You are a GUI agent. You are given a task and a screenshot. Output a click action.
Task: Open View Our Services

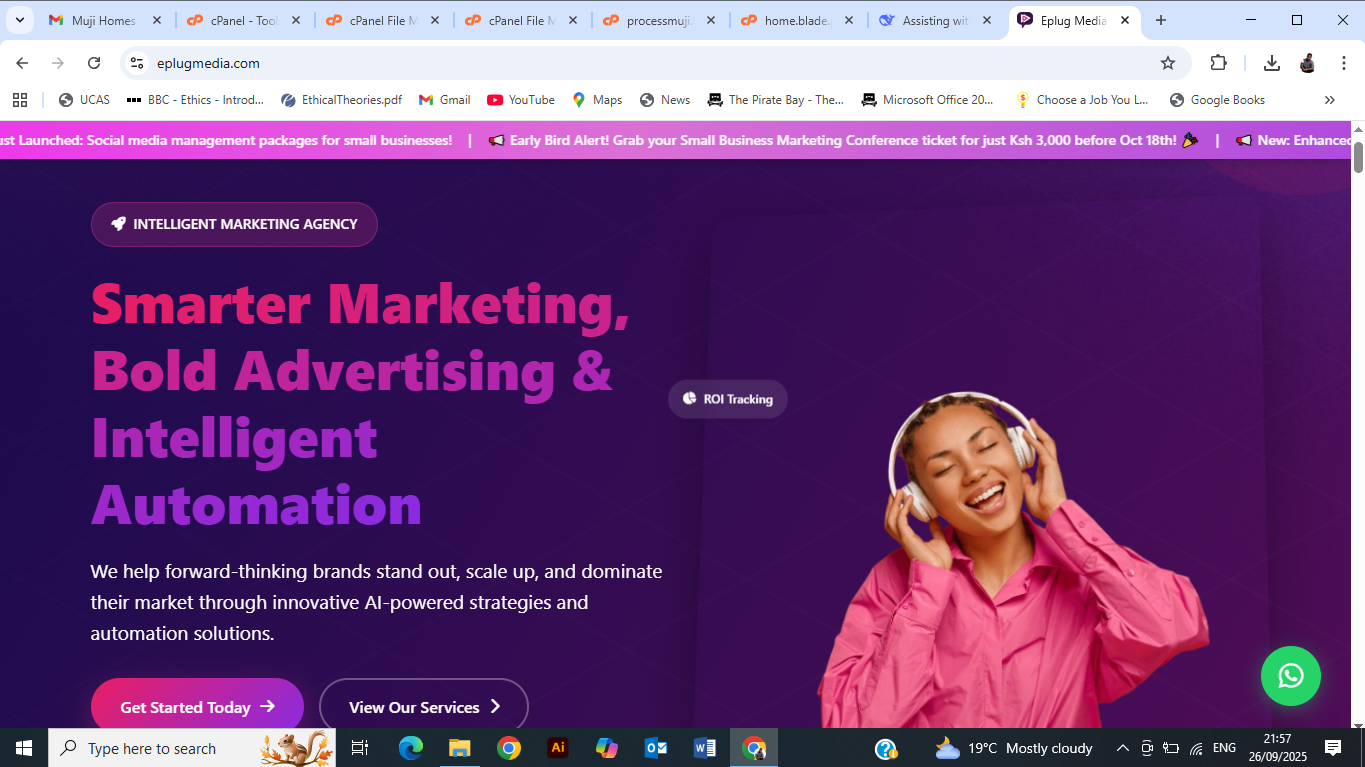click(422, 706)
